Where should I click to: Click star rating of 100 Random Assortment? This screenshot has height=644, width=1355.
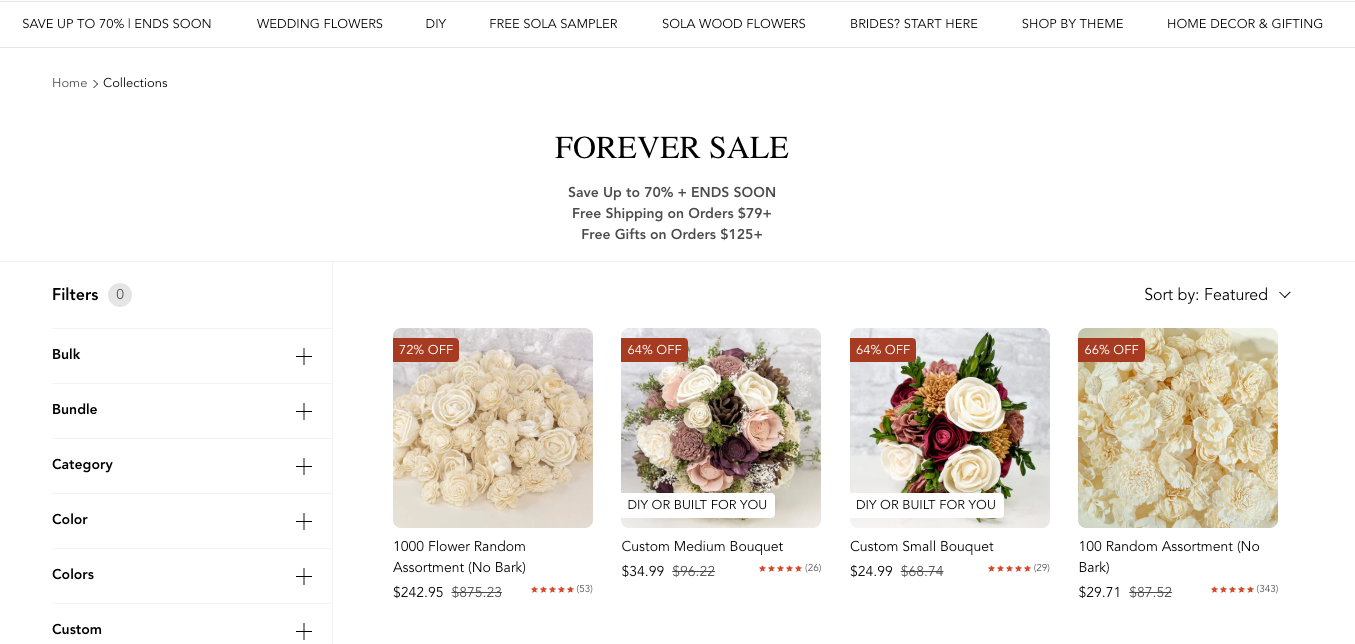point(1232,590)
